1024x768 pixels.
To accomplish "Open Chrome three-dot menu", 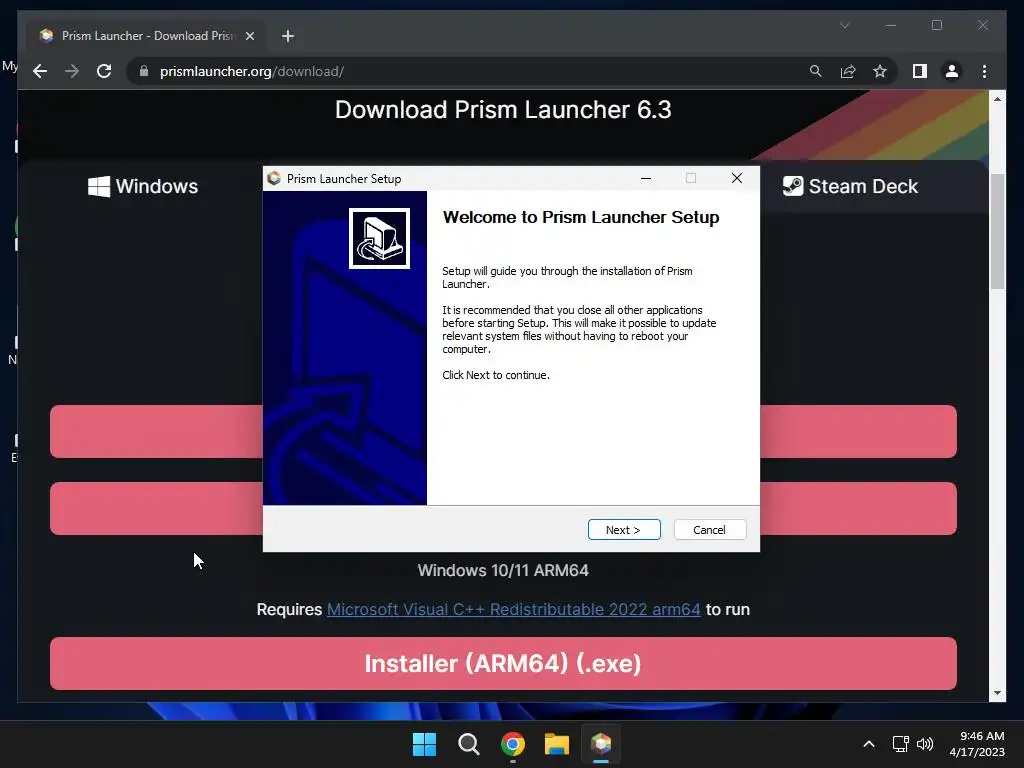I will click(x=984, y=71).
